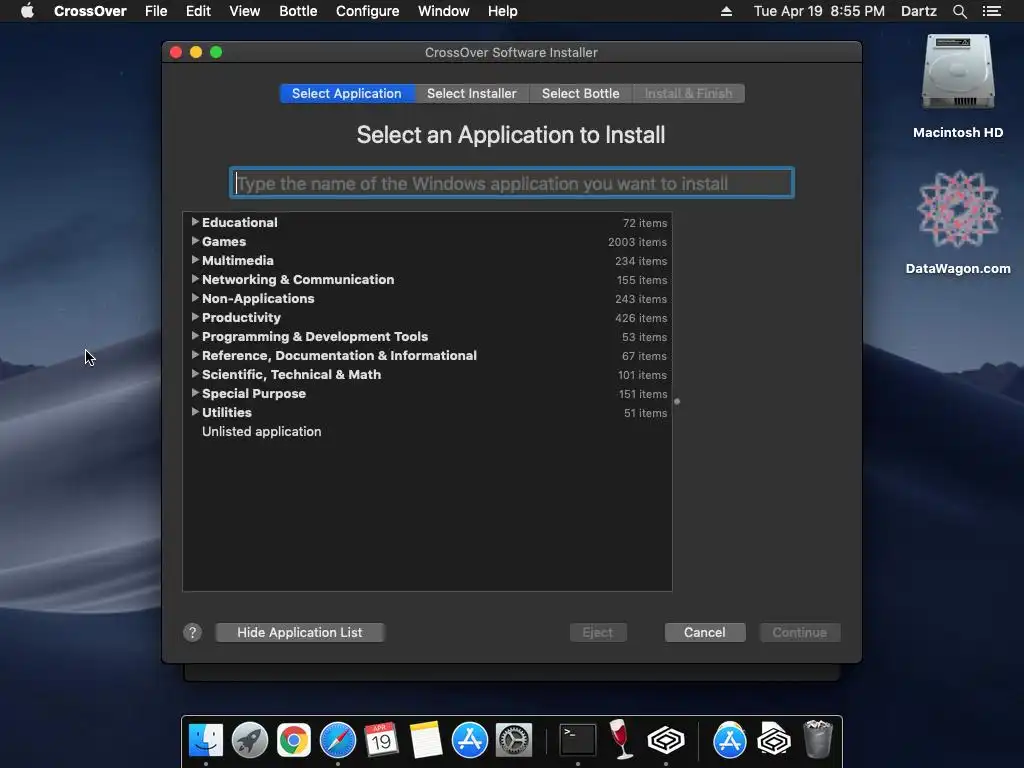Expand the Non-Applications category
The image size is (1024, 768).
[x=195, y=298]
